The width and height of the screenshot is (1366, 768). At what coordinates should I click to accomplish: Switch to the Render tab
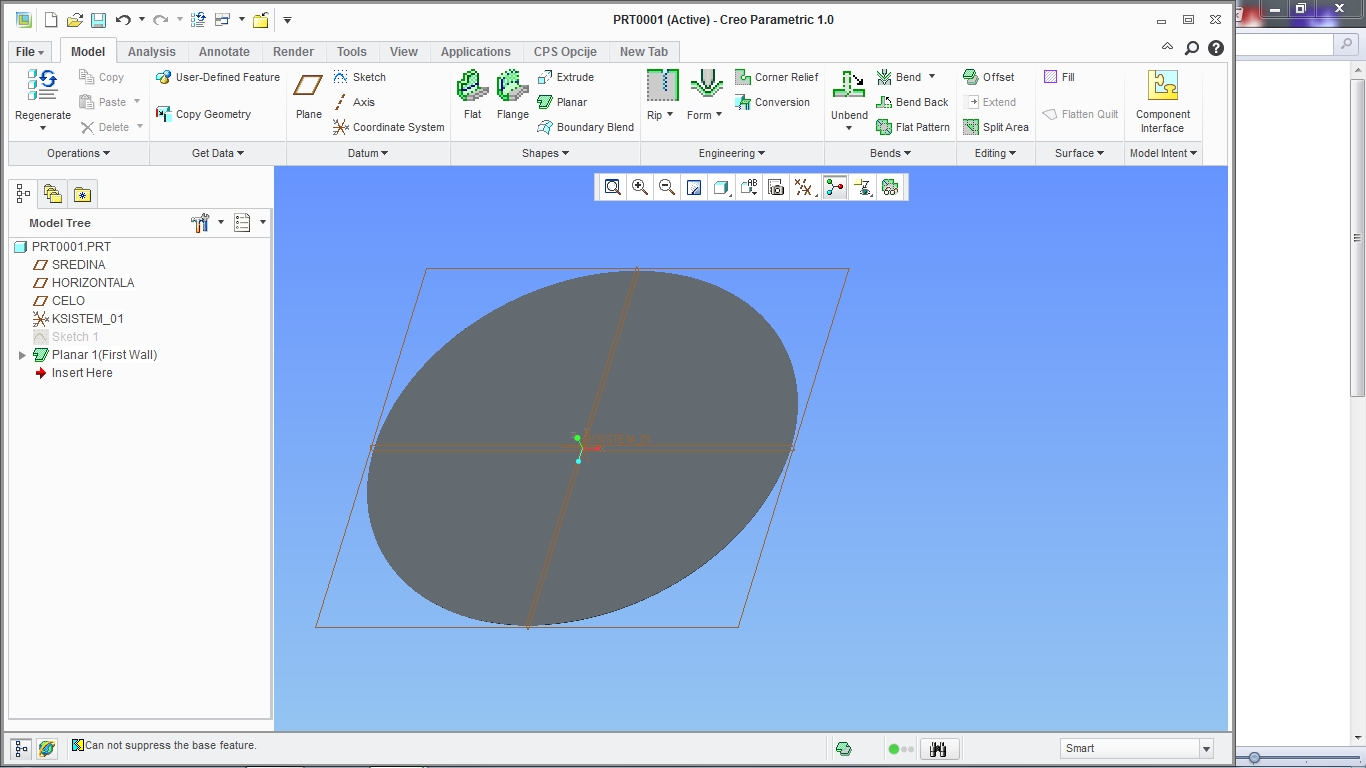293,52
